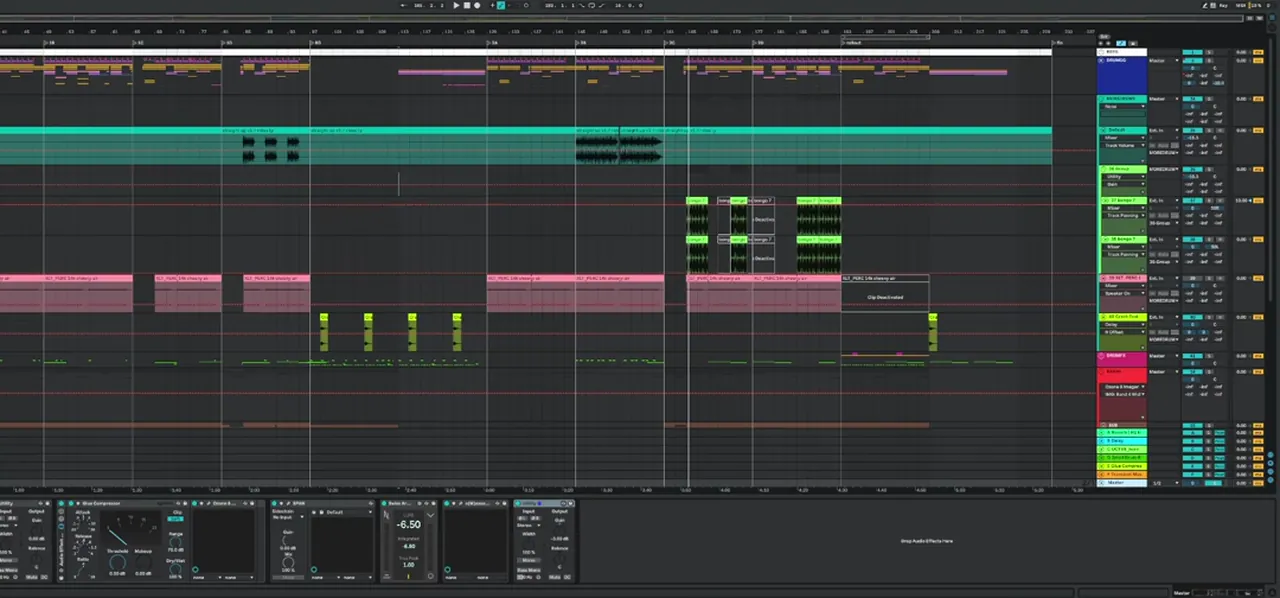Click the Mute button on the rightmost Utility device

(554, 576)
